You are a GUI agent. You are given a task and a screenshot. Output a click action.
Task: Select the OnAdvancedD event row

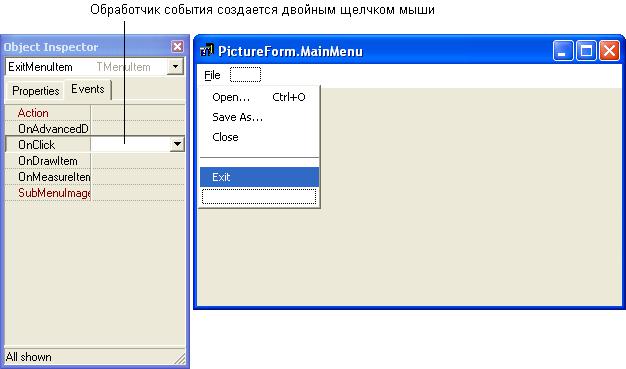[x=95, y=129]
